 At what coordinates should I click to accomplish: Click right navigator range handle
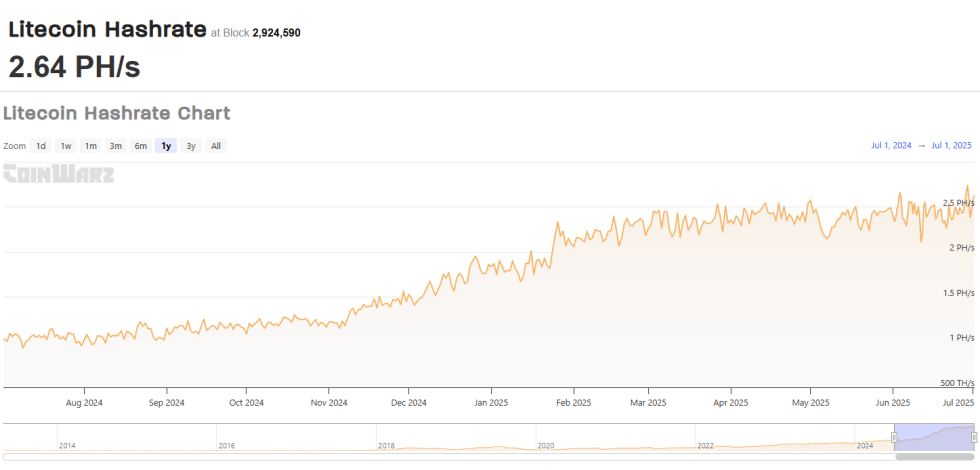[974, 437]
